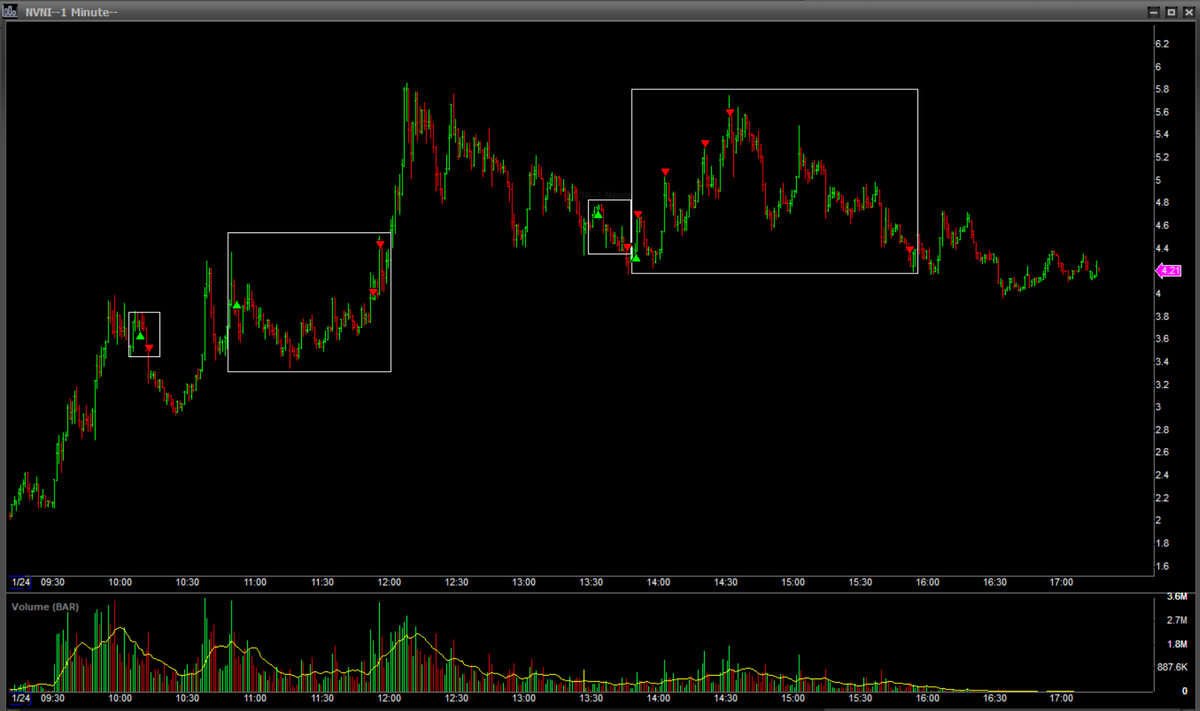This screenshot has height=711, width=1200.
Task: Click the red sell marker before 12:00 near 4.4
Action: coord(380,245)
